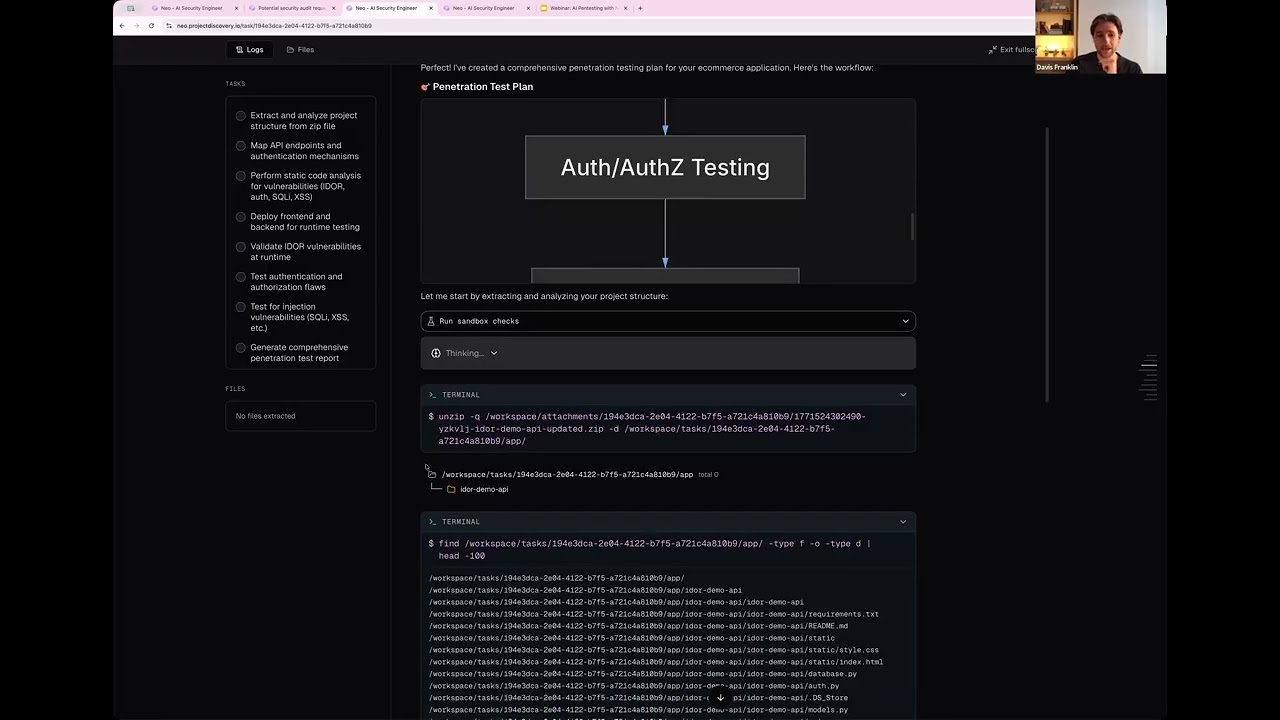Viewport: 1280px width, 720px height.
Task: Click the static/index.html output path
Action: click(656, 662)
